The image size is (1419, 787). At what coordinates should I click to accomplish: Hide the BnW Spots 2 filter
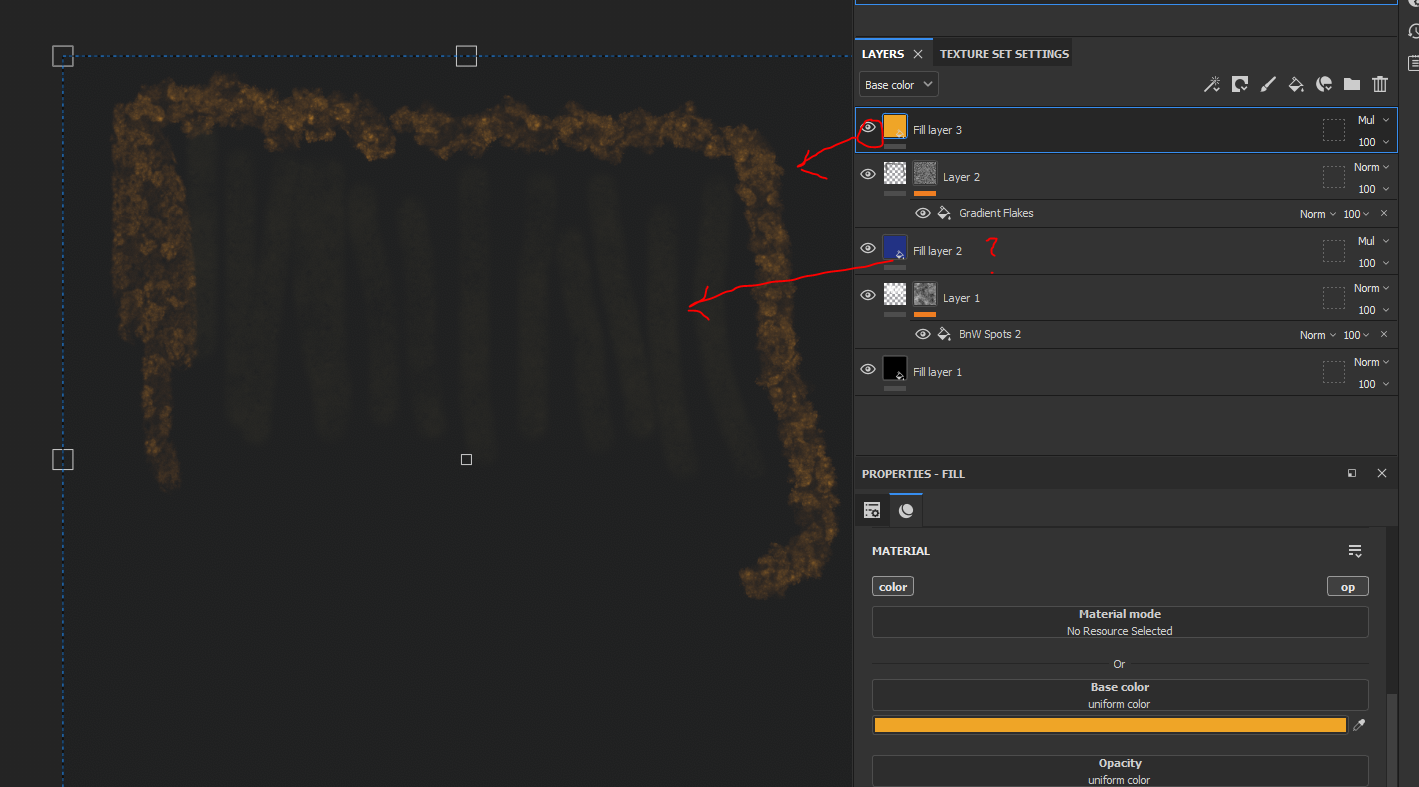point(923,334)
